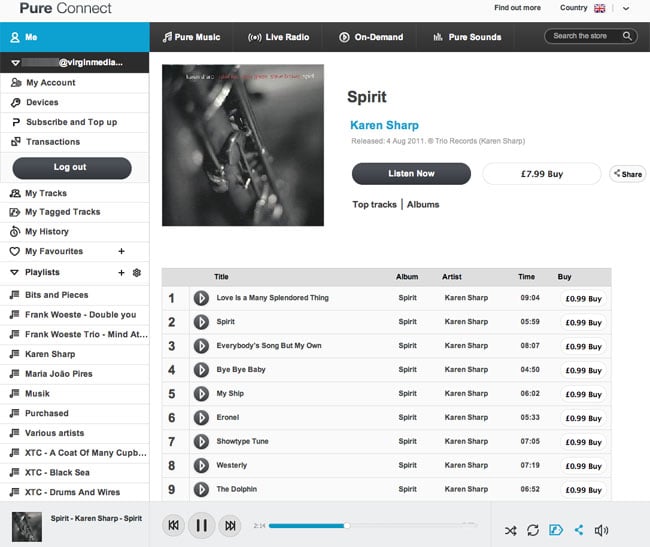The width and height of the screenshot is (650, 547).
Task: Open Karen Sharp artist link
Action: 384,125
